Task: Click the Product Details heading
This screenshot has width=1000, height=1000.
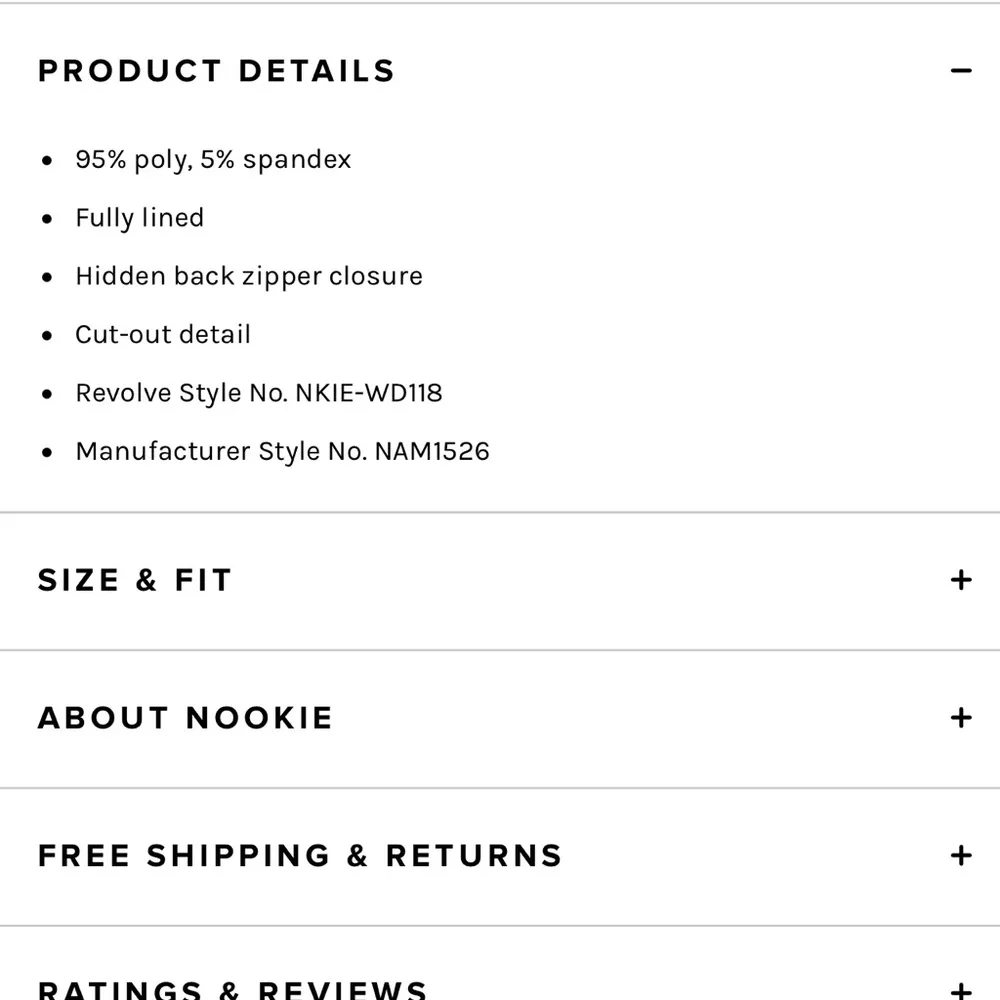Action: pyautogui.click(x=216, y=71)
